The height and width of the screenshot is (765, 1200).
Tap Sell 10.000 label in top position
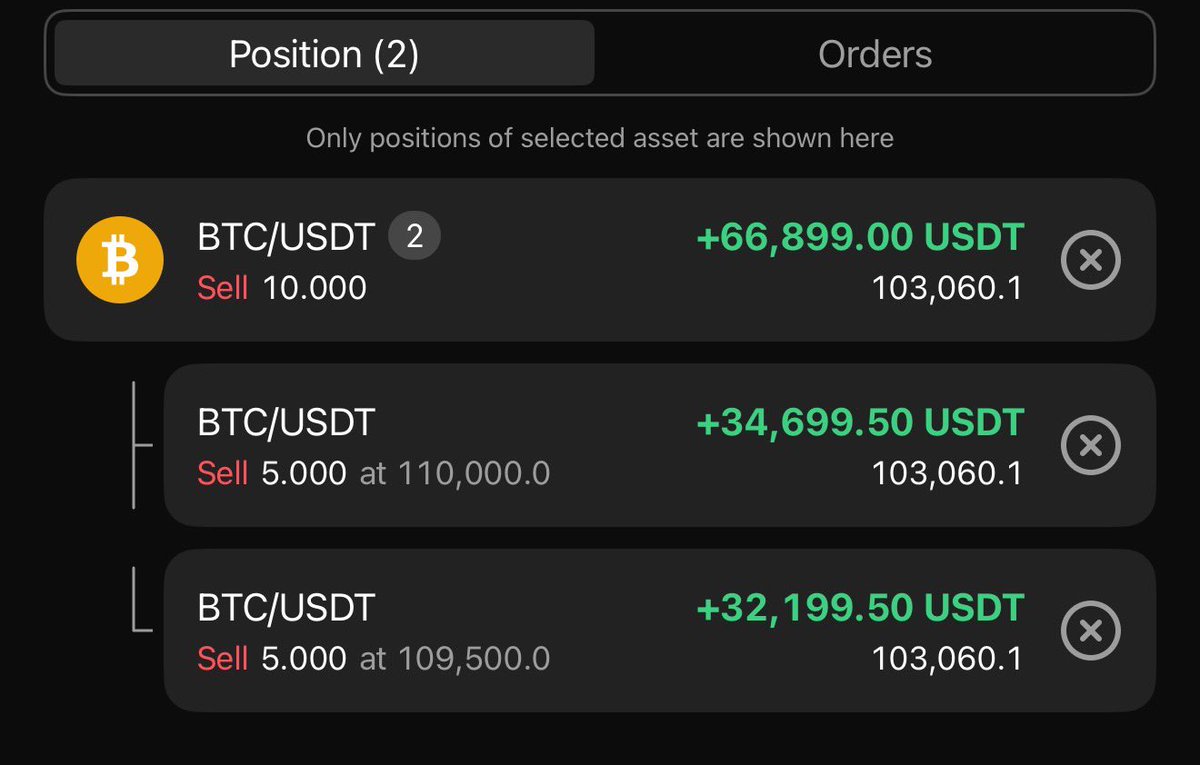[x=282, y=288]
